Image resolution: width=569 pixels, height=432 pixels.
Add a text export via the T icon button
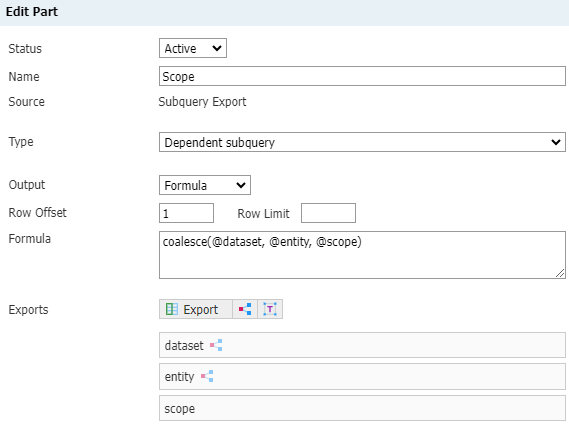tap(270, 309)
